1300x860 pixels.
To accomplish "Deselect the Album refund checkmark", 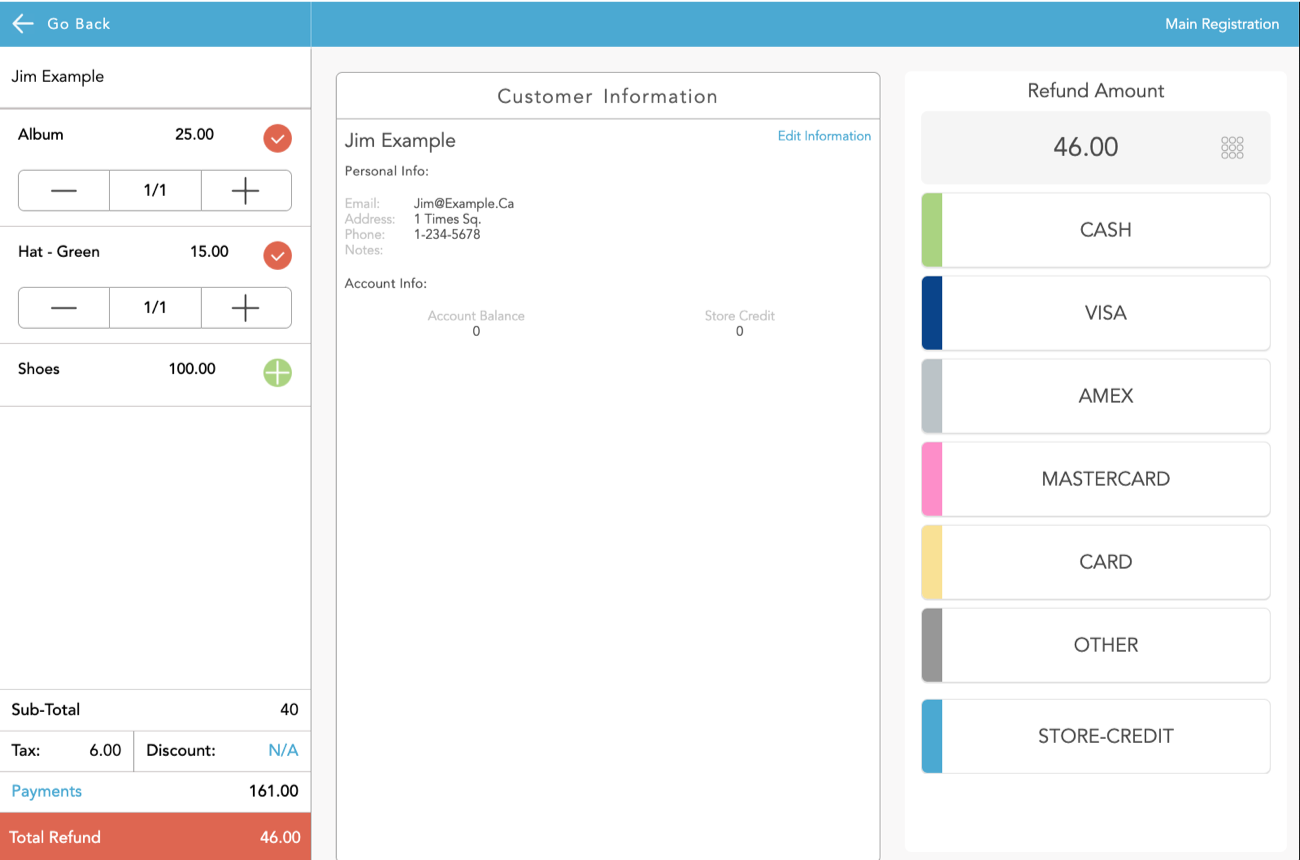I will (277, 138).
